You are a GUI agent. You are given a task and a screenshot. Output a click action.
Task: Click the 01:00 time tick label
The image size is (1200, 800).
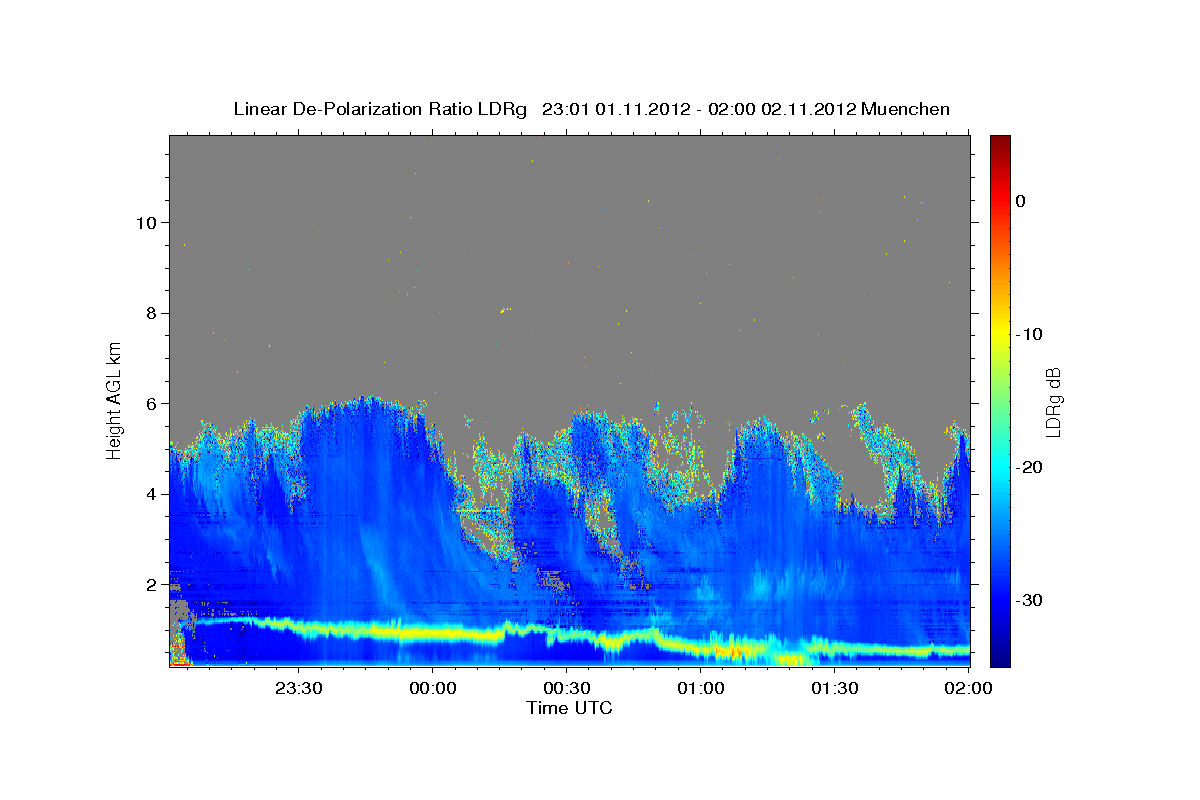(x=701, y=688)
